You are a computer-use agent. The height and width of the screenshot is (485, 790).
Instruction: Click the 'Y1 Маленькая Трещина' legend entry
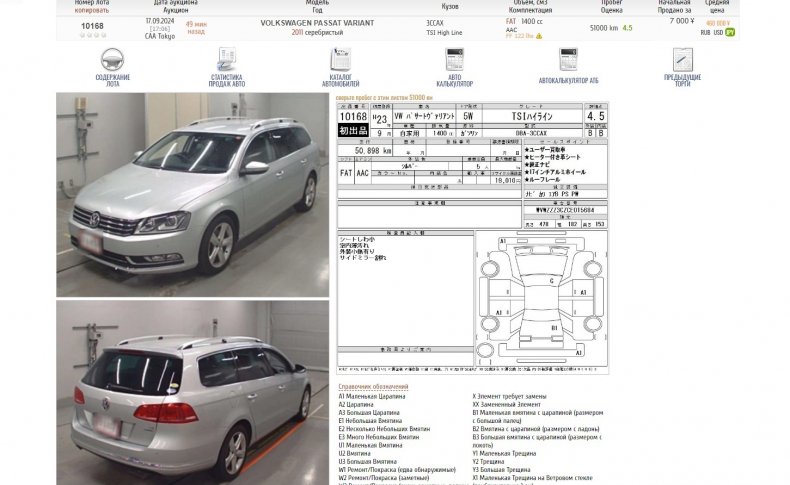(x=504, y=453)
